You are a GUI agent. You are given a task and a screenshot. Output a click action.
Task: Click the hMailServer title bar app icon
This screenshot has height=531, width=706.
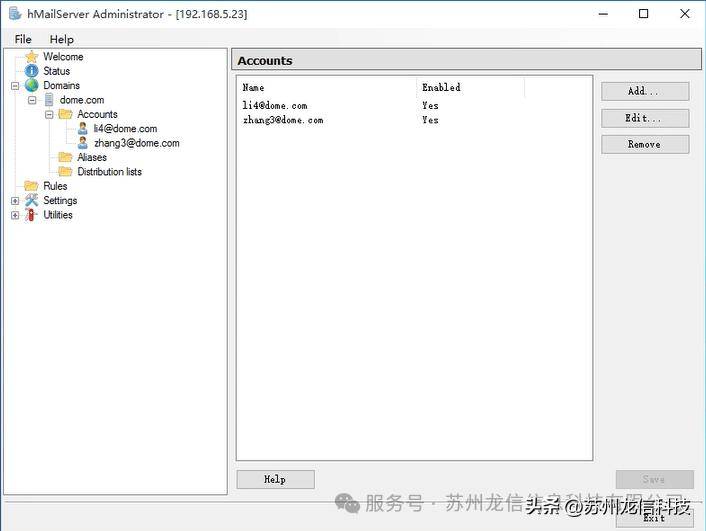[x=15, y=14]
